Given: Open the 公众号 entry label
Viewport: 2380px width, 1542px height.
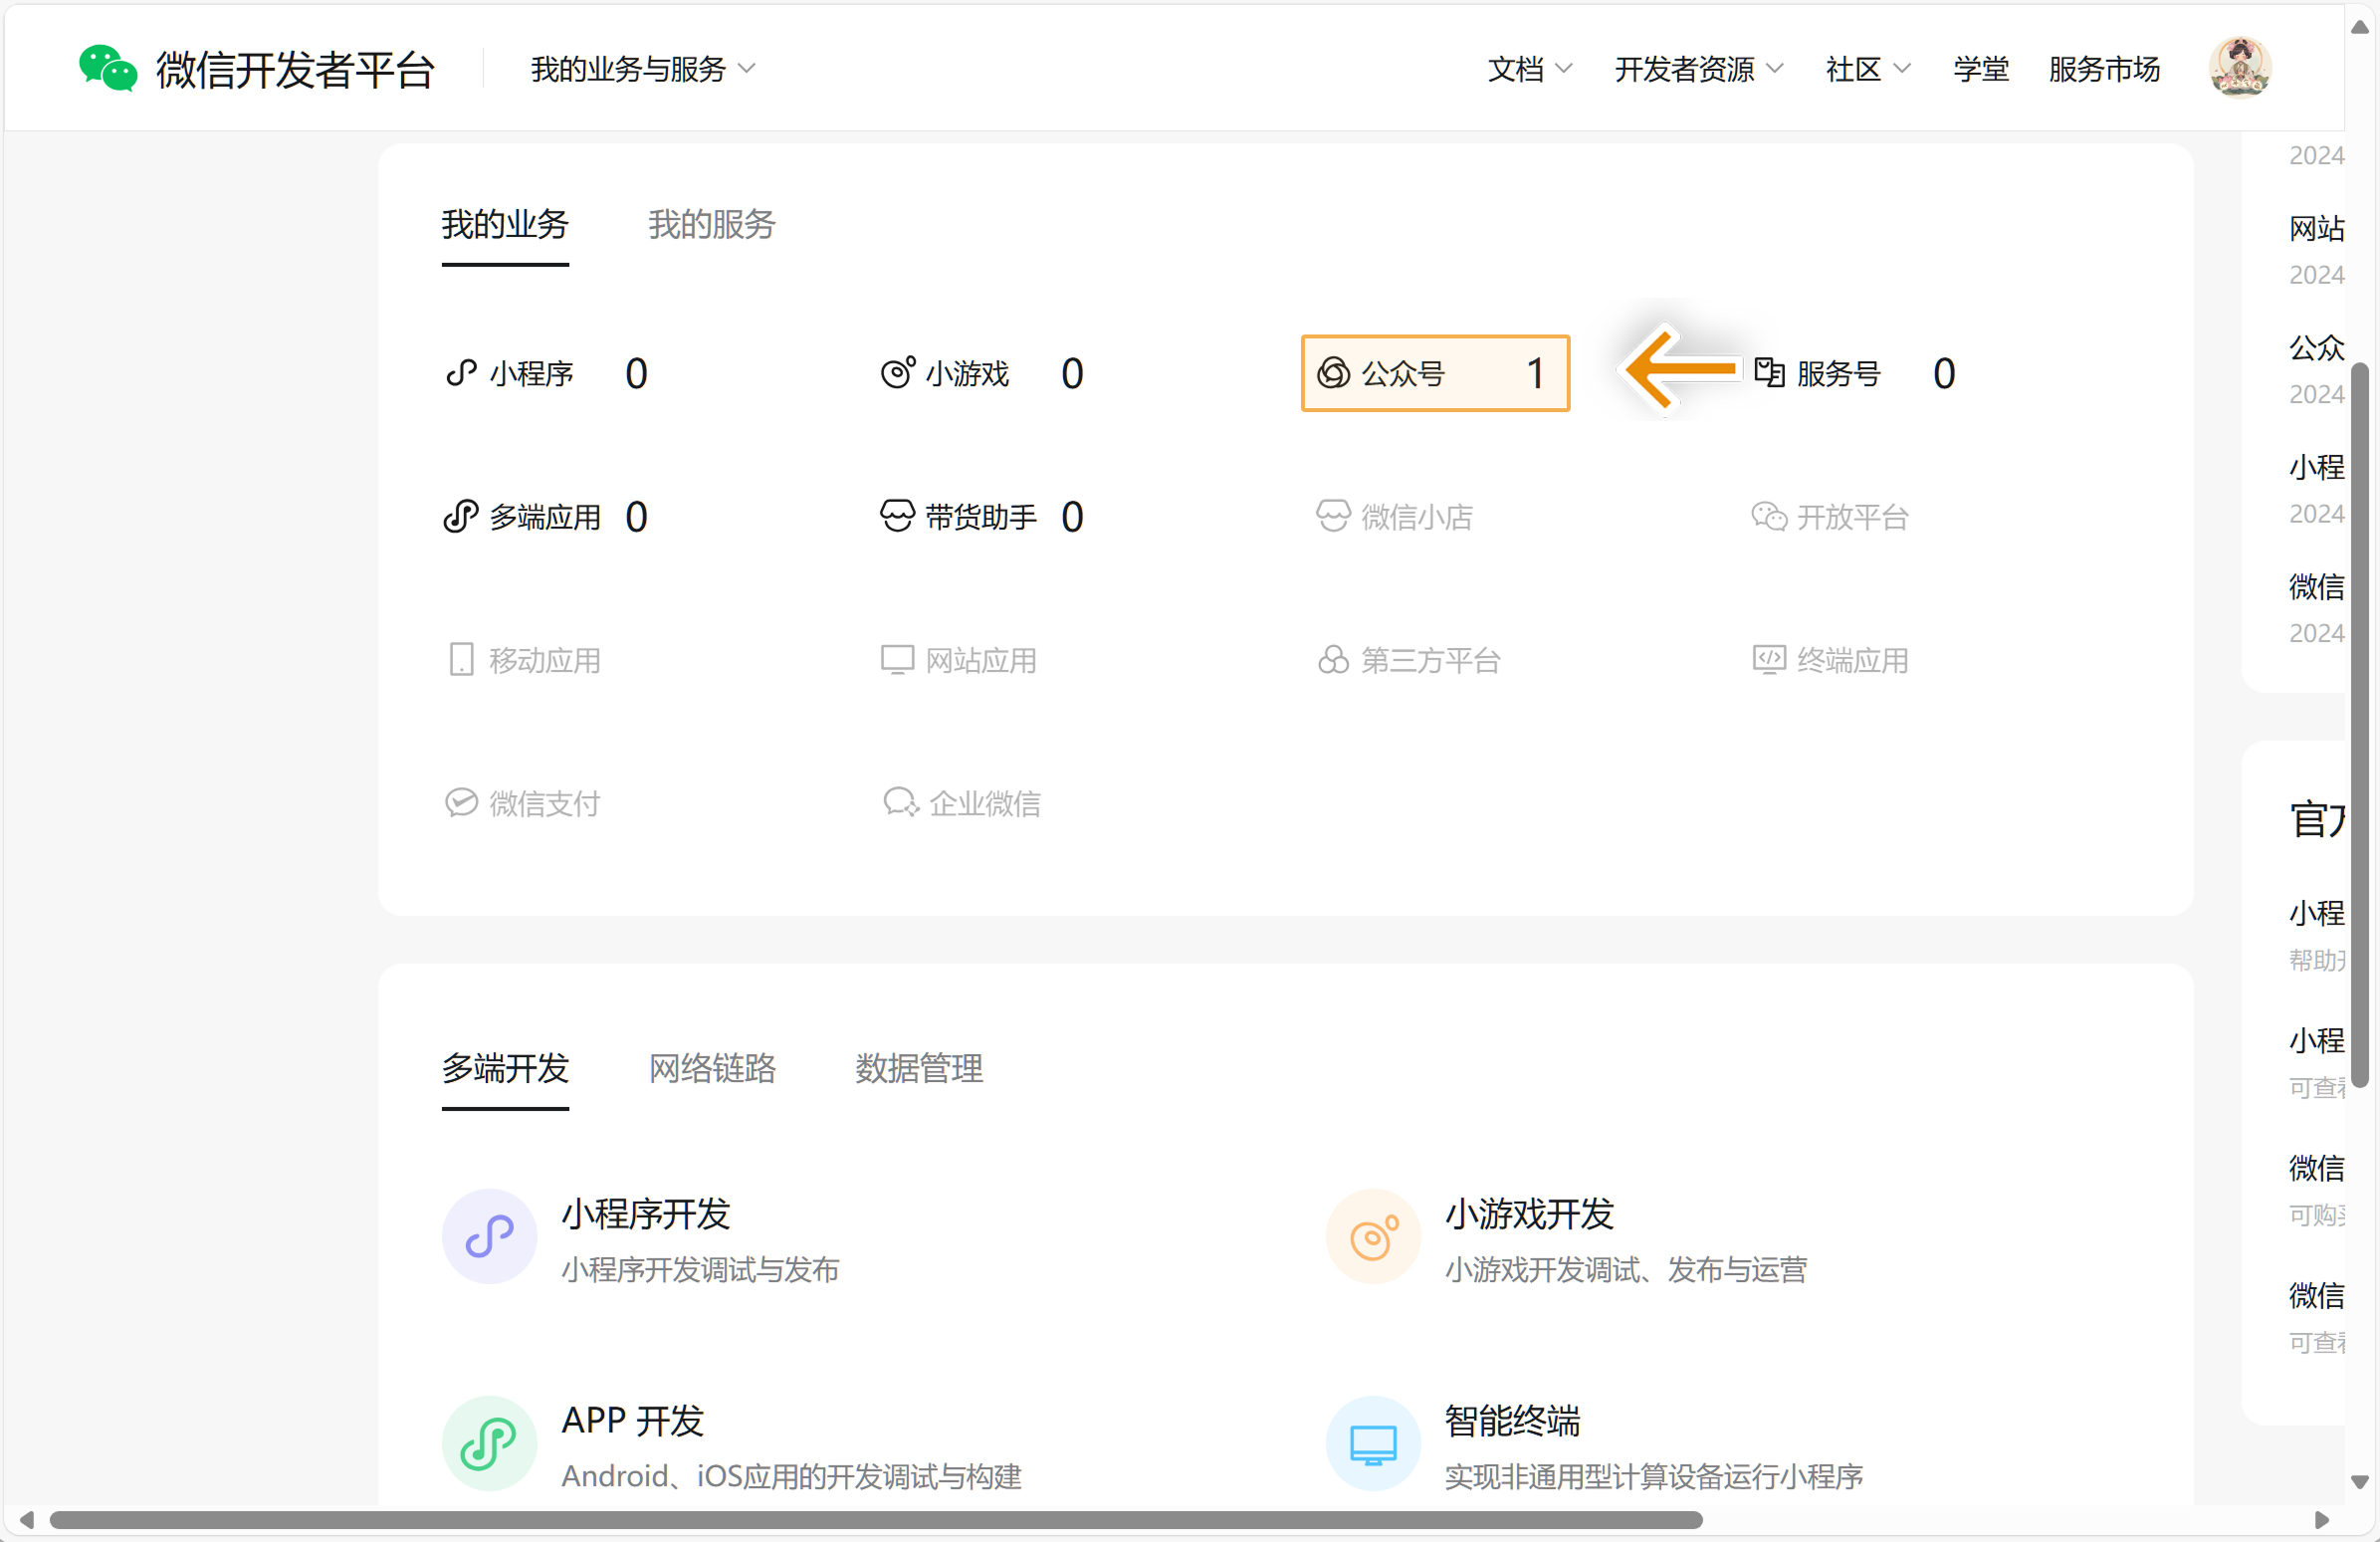Looking at the screenshot, I should coord(1403,373).
